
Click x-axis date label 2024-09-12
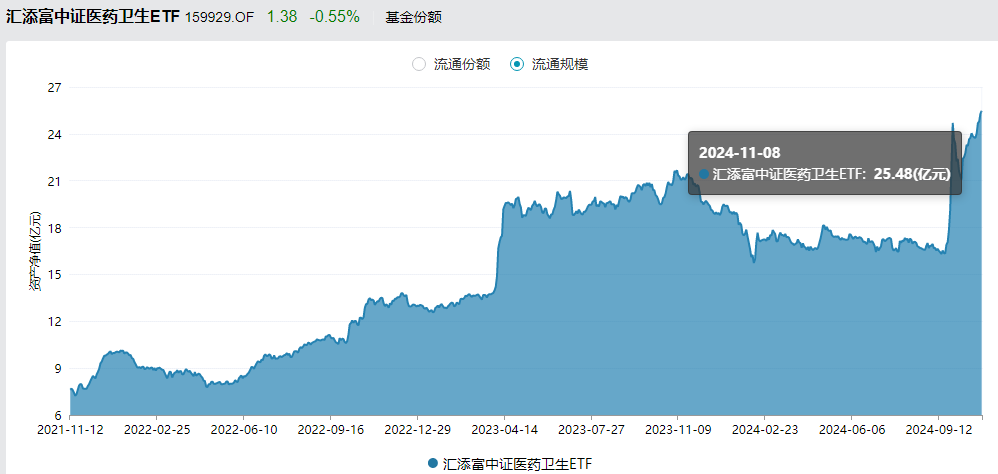coord(938,429)
